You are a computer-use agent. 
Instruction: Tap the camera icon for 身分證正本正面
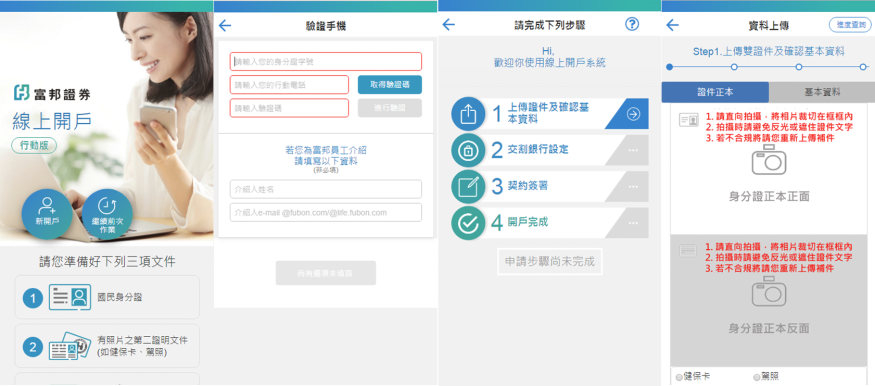[x=769, y=160]
